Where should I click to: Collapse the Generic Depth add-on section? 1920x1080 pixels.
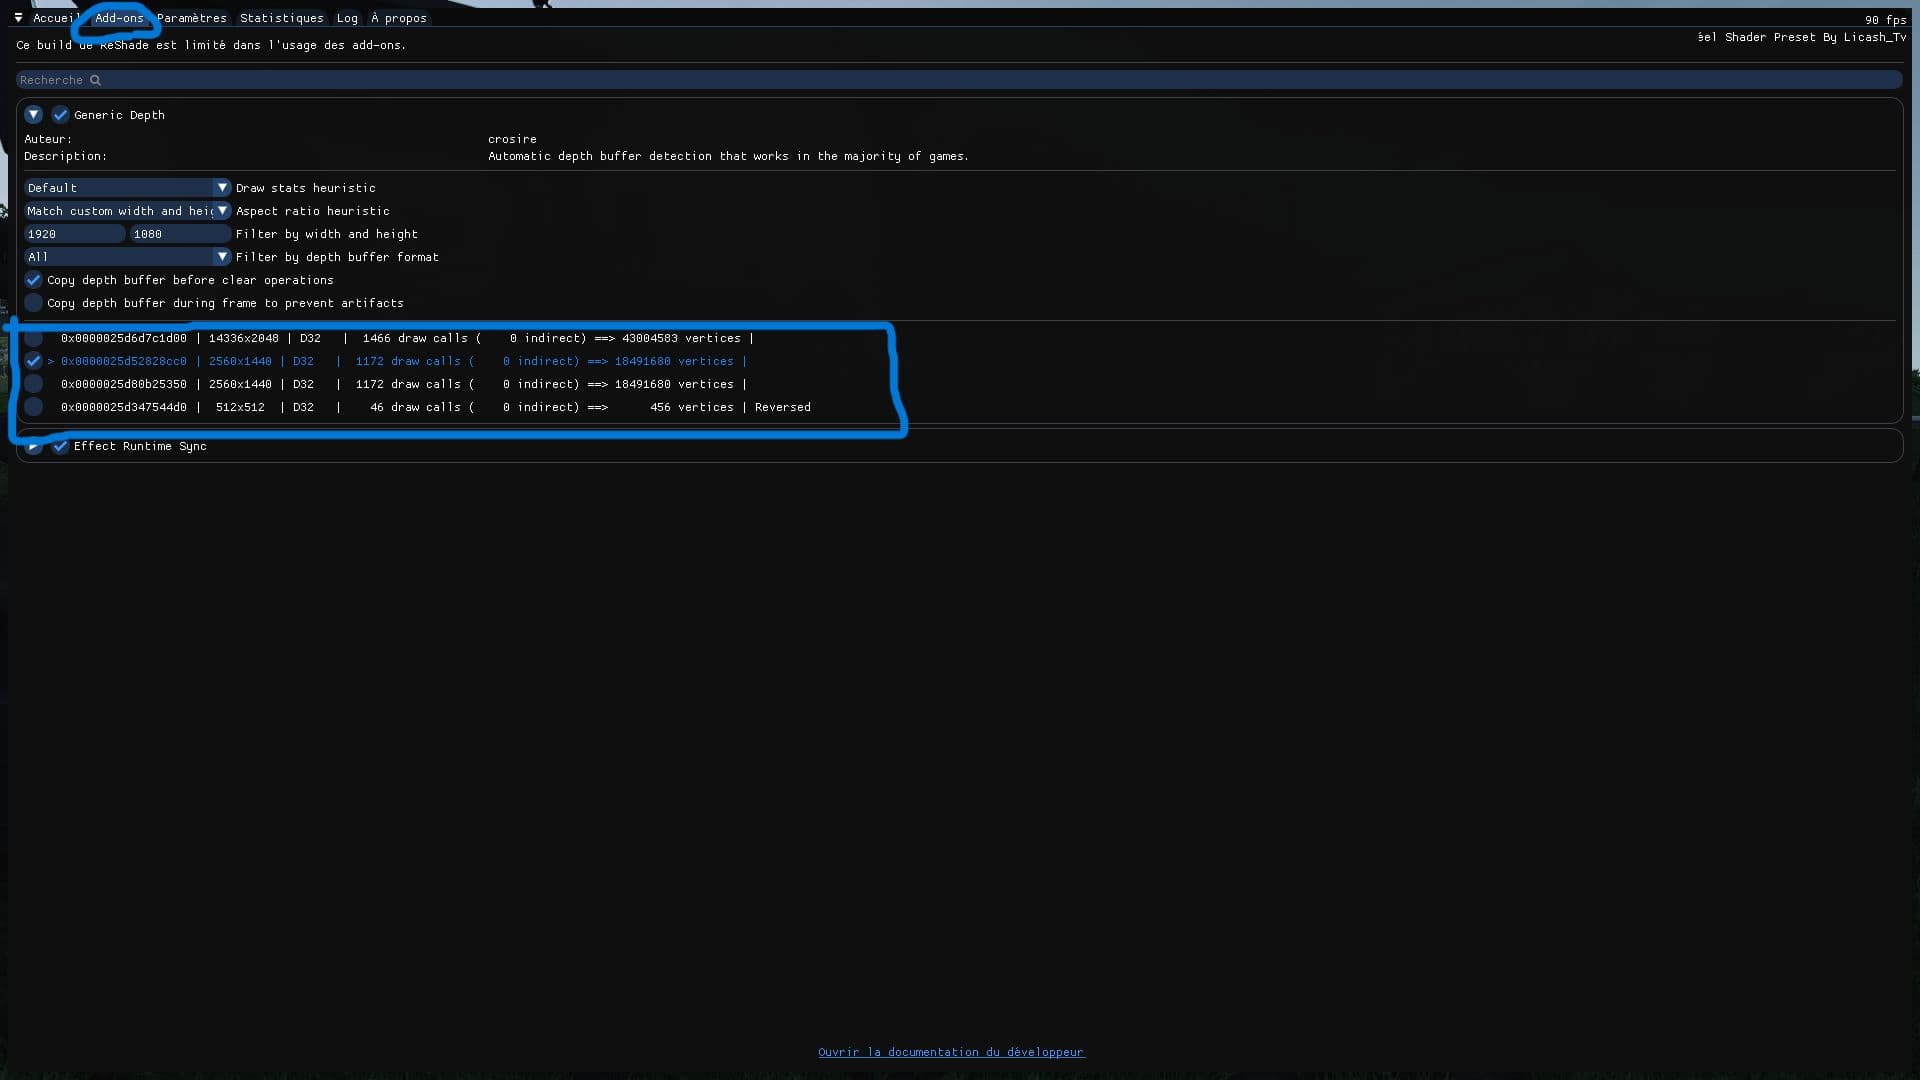pyautogui.click(x=33, y=115)
